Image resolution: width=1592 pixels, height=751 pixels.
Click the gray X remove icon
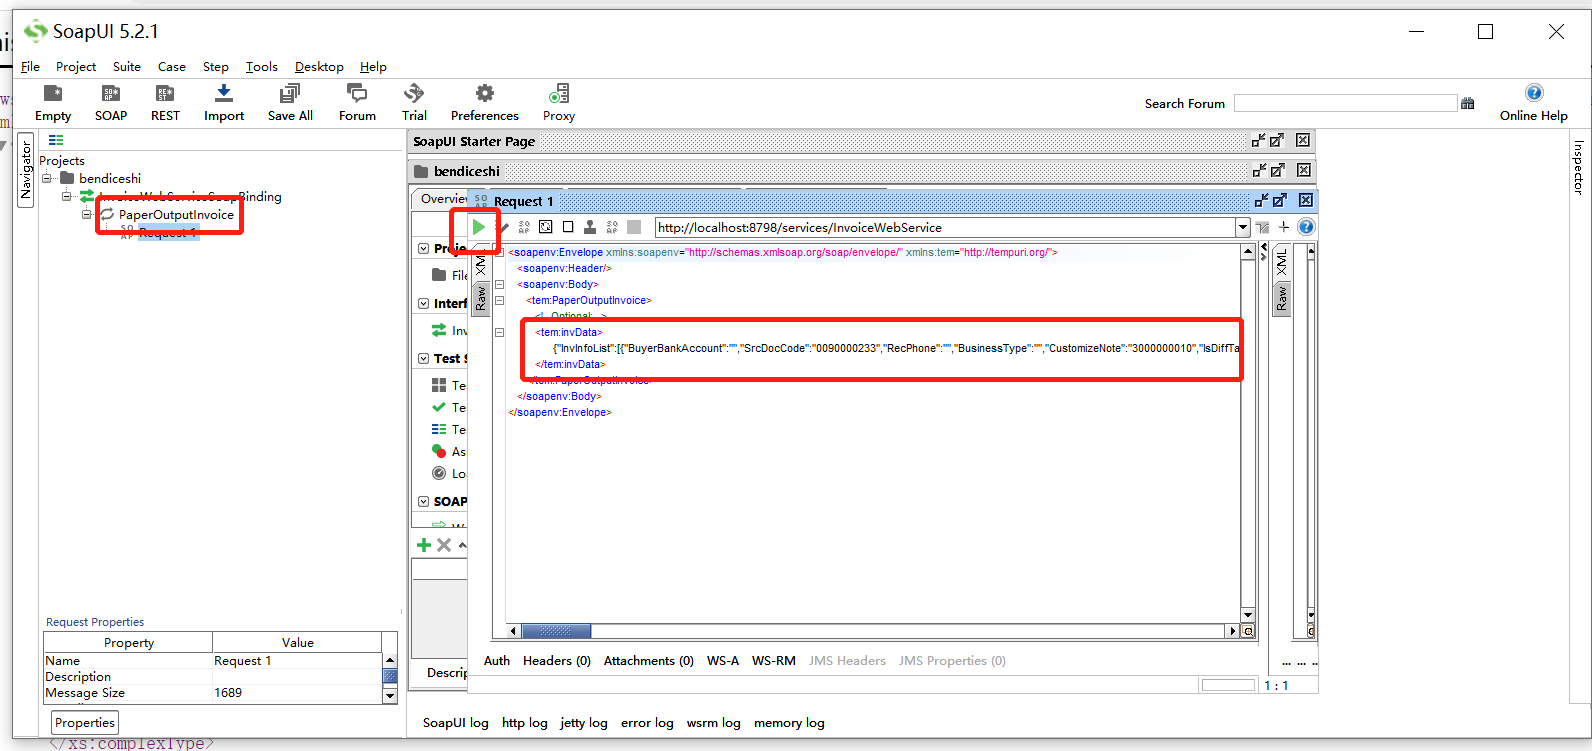[x=444, y=545]
